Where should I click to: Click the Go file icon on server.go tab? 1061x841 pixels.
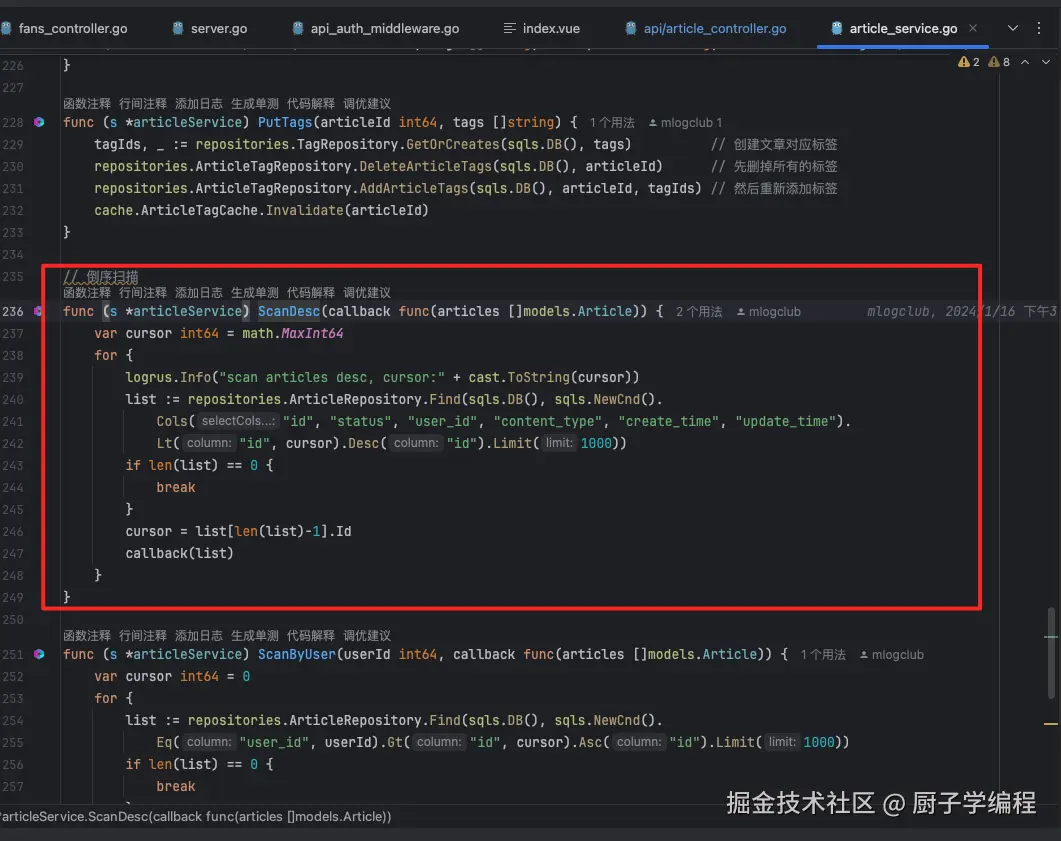click(178, 28)
